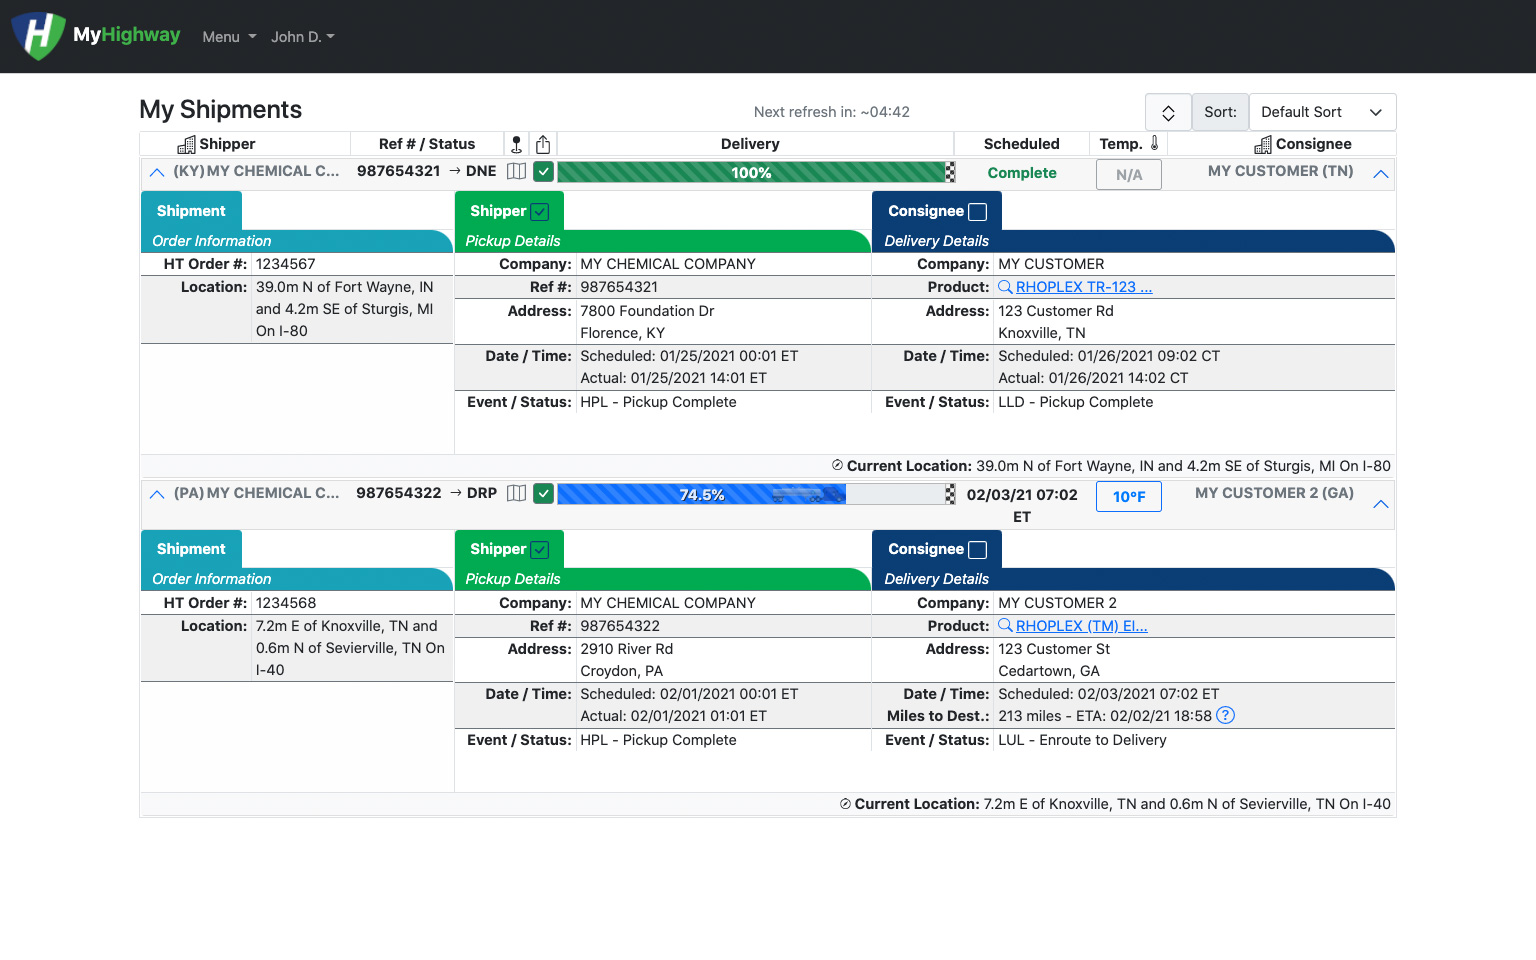This screenshot has height=960, width=1536.
Task: Click the 10°F temperature button
Action: coord(1128,497)
